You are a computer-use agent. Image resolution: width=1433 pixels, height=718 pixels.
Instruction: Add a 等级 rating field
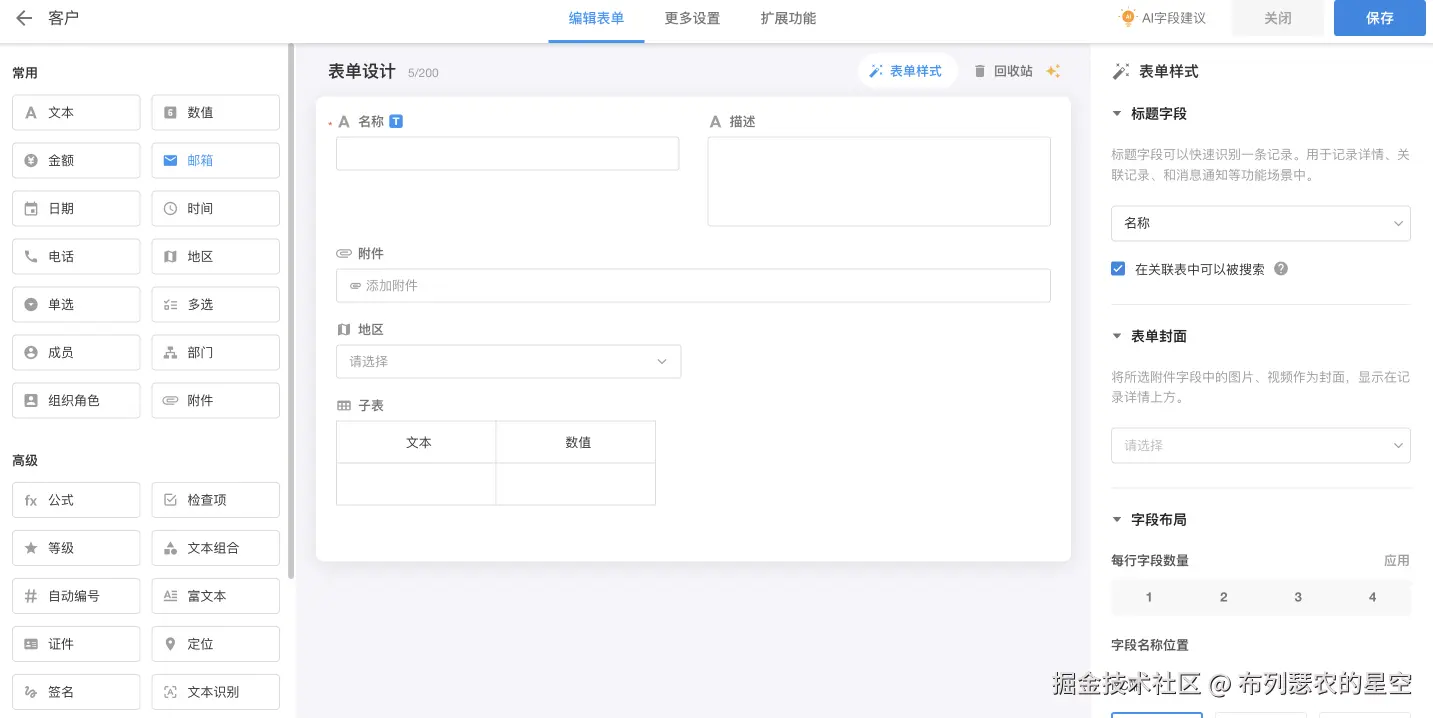(76, 548)
